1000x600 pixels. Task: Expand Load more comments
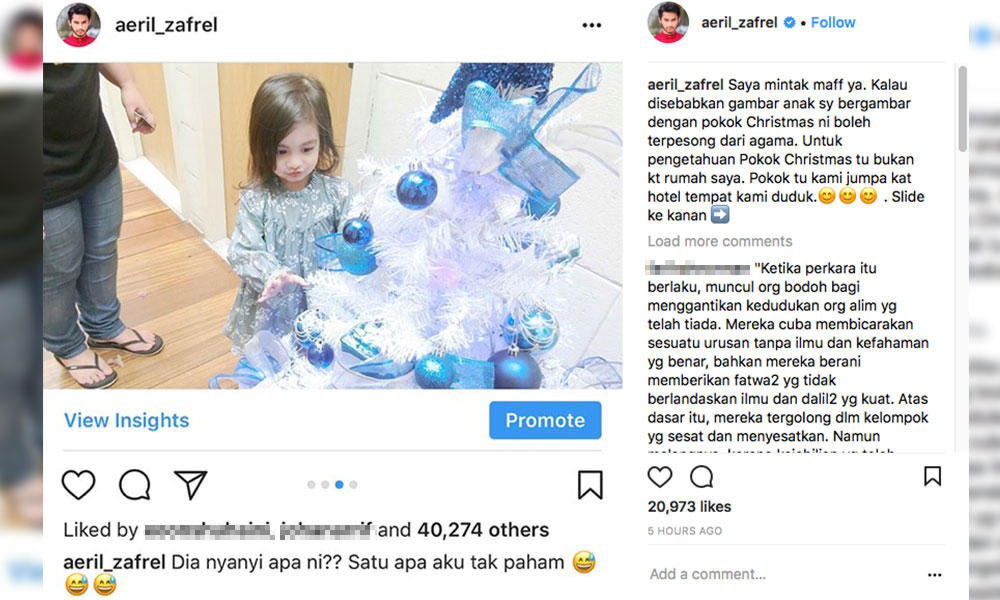point(720,241)
